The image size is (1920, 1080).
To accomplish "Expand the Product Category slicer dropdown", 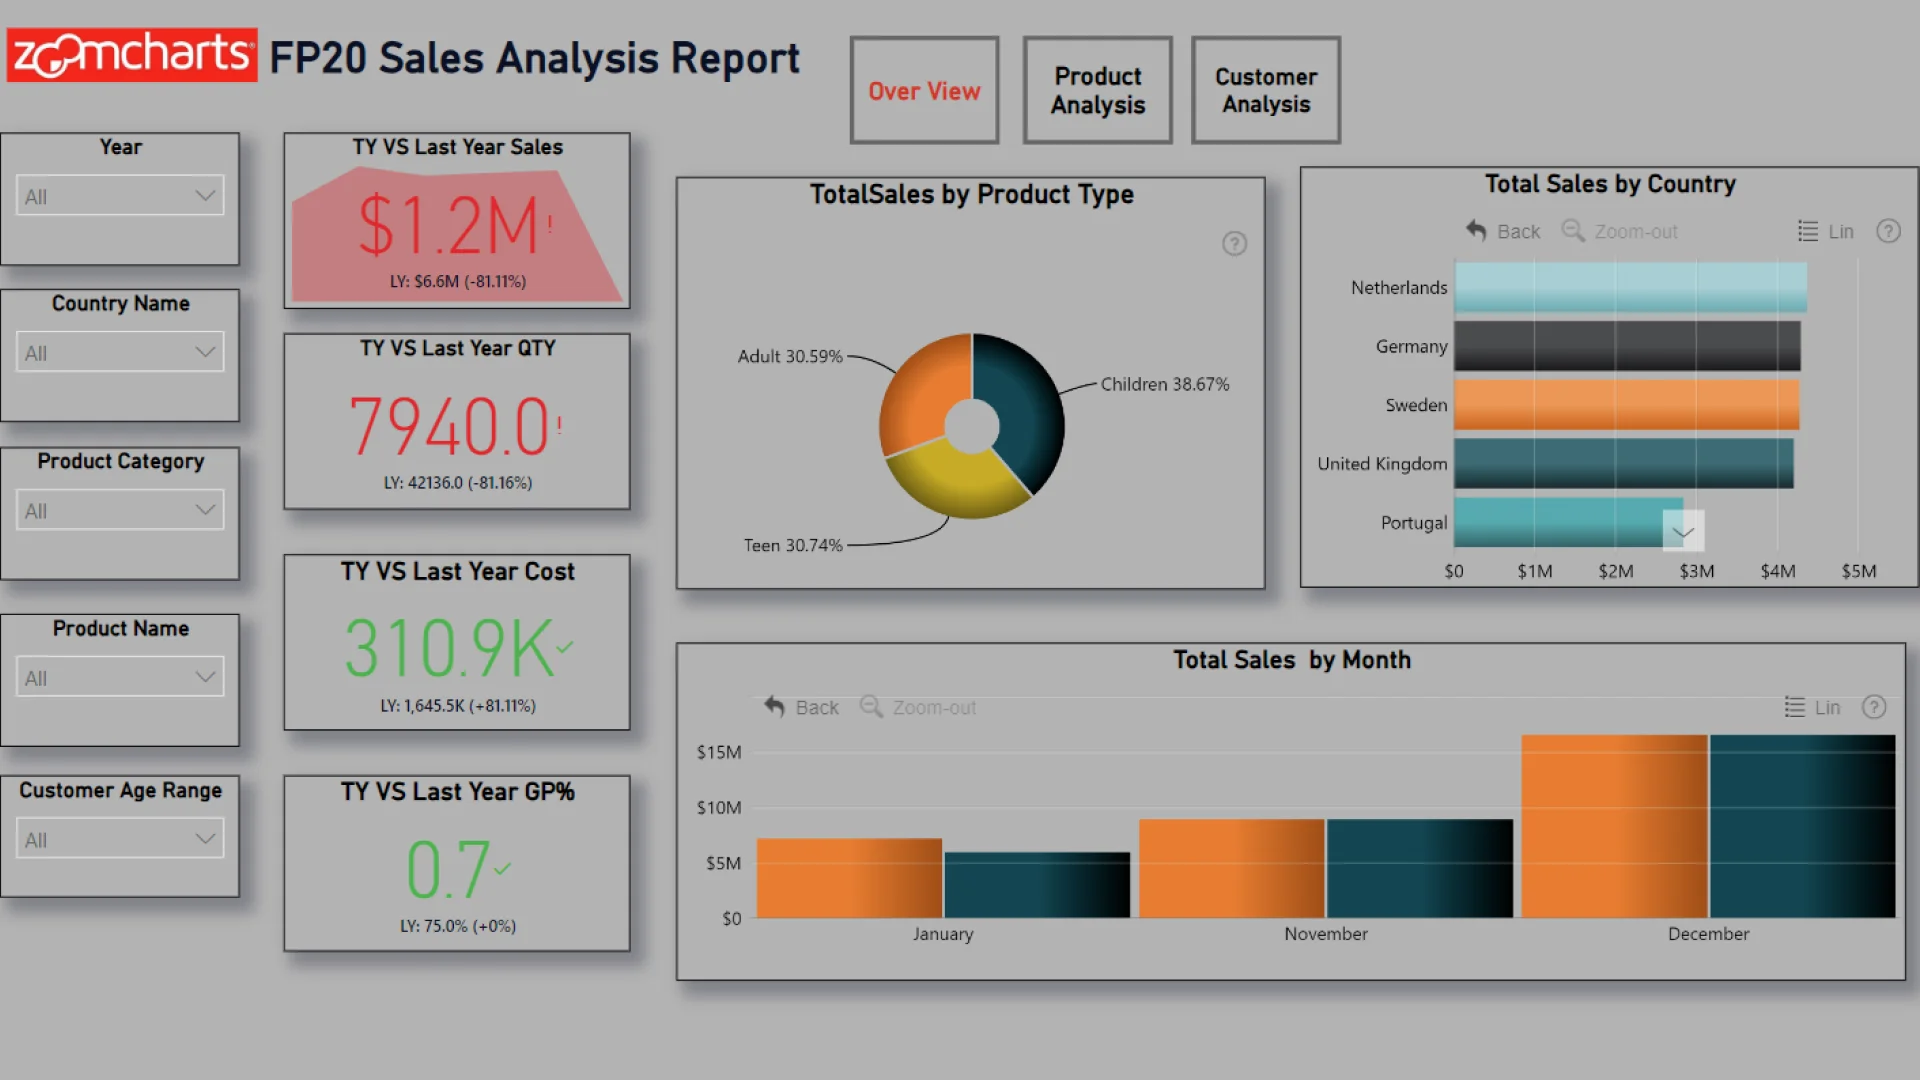I will coord(120,510).
